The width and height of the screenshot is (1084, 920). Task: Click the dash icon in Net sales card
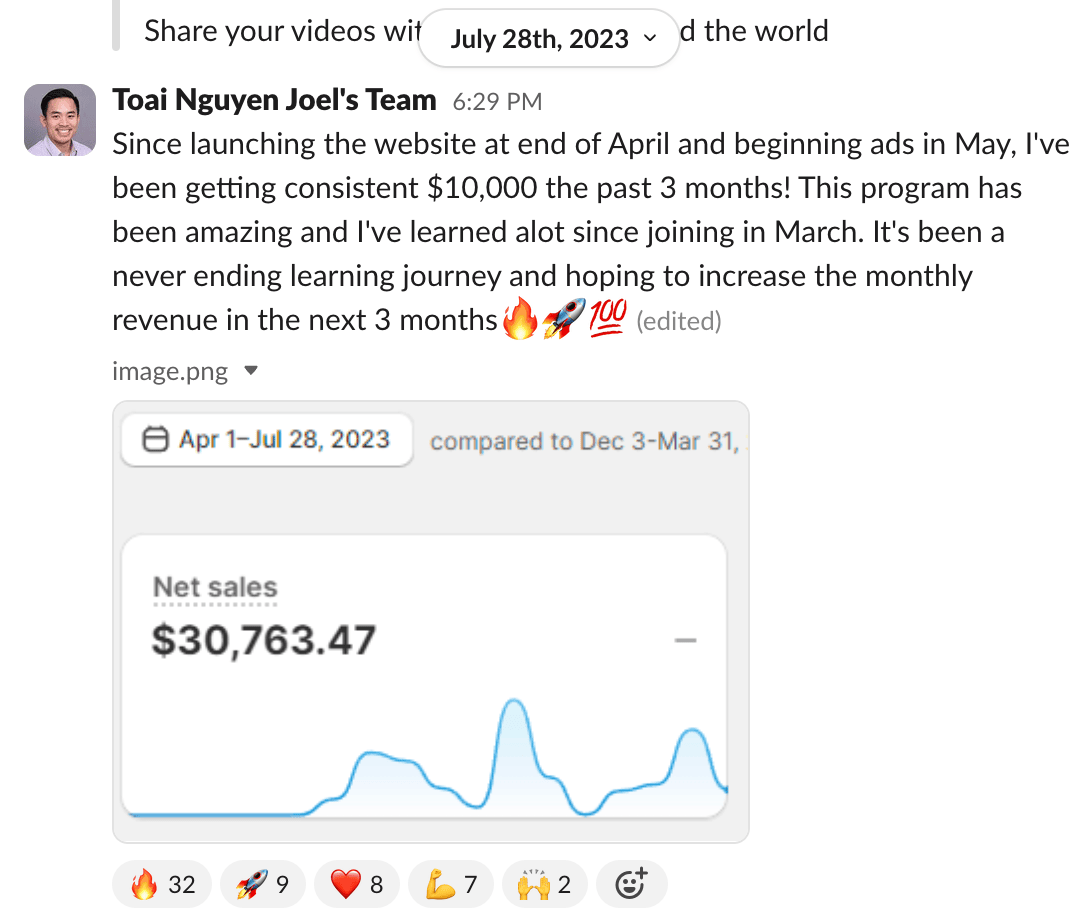(x=685, y=640)
